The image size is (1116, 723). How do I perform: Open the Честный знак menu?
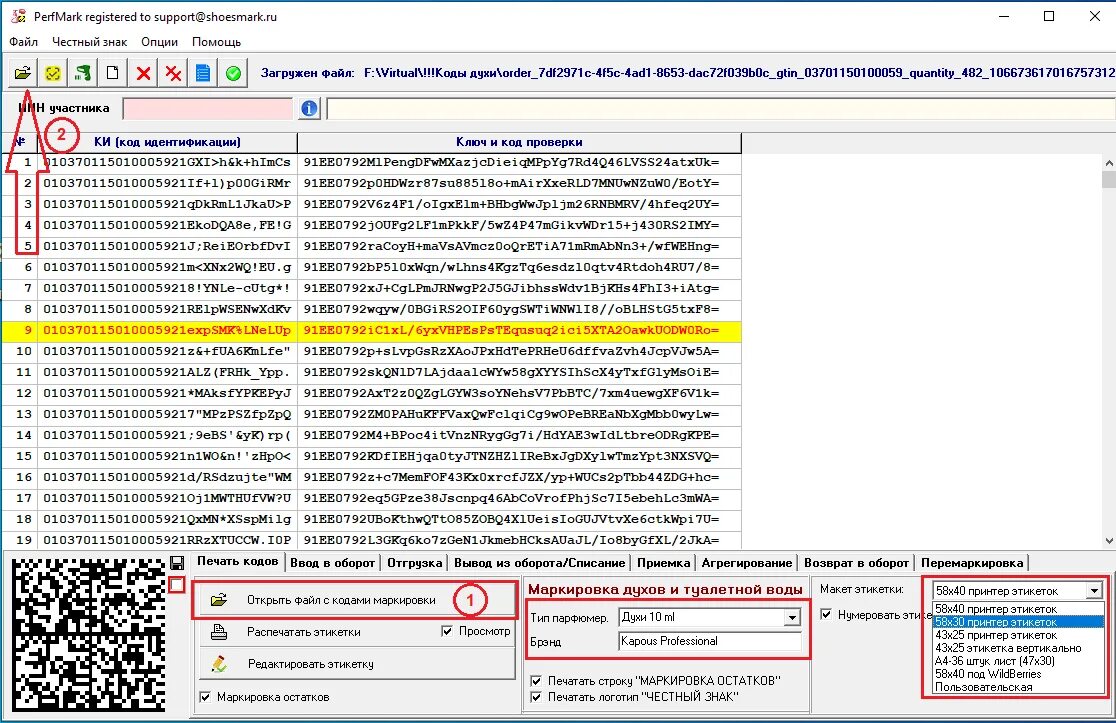point(90,42)
